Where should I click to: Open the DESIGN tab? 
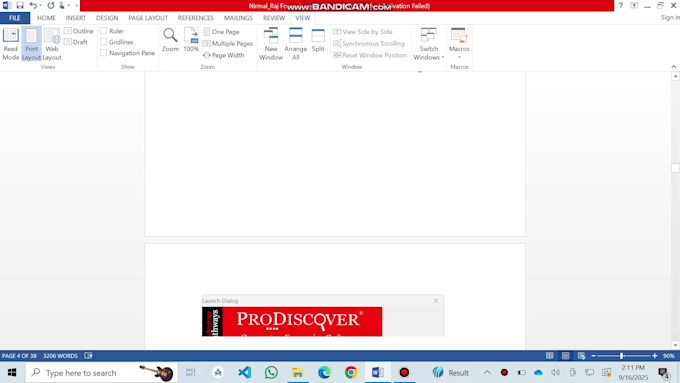pos(107,18)
